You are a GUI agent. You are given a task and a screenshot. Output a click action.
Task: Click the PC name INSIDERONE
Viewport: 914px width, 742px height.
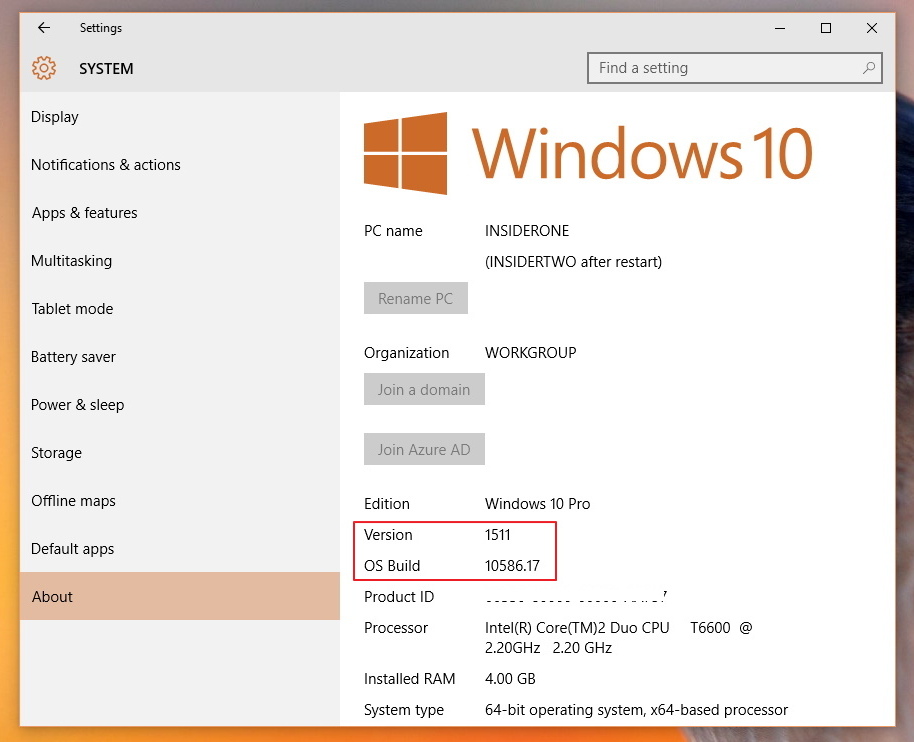point(527,231)
